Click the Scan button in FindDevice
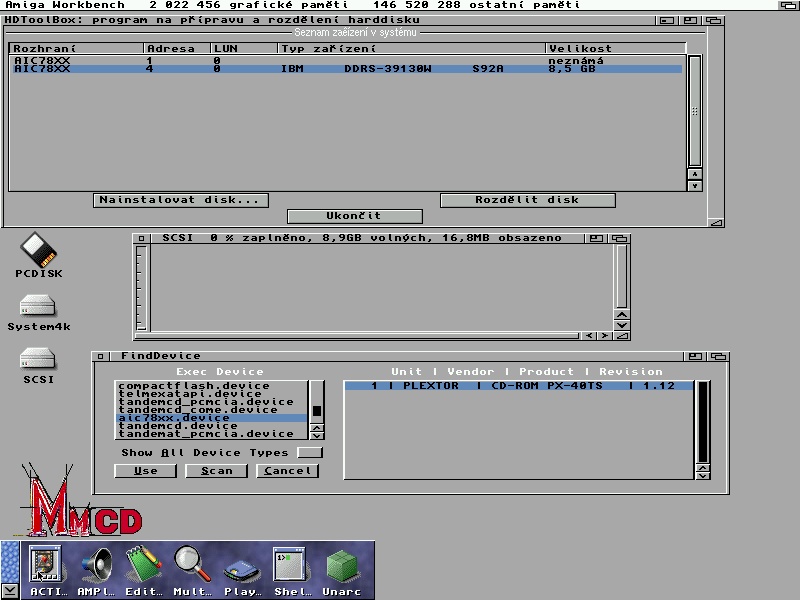Viewport: 800px width, 600px height. (x=216, y=471)
